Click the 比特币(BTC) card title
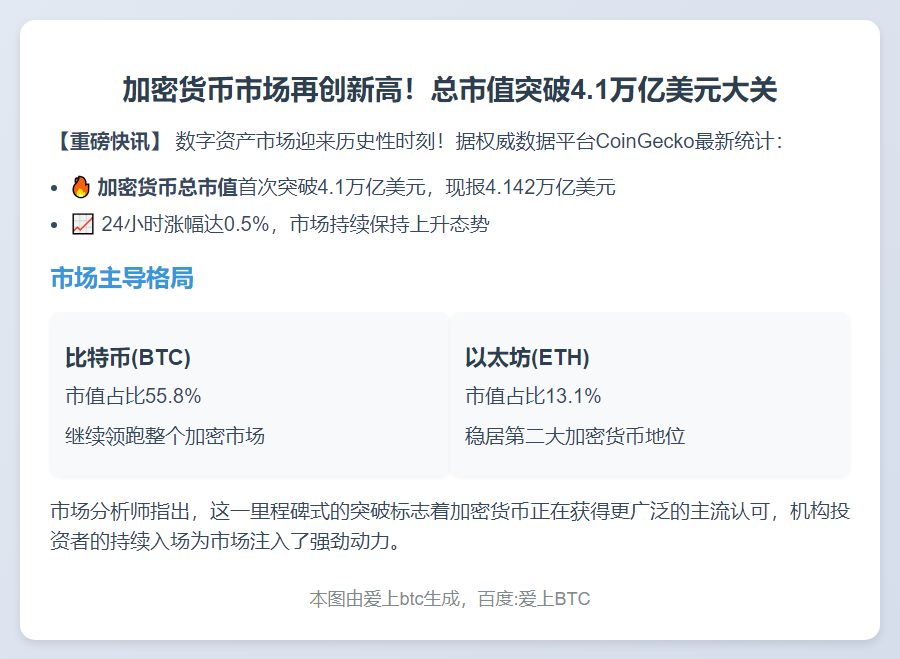Screen dimensions: 900x659 (128, 358)
